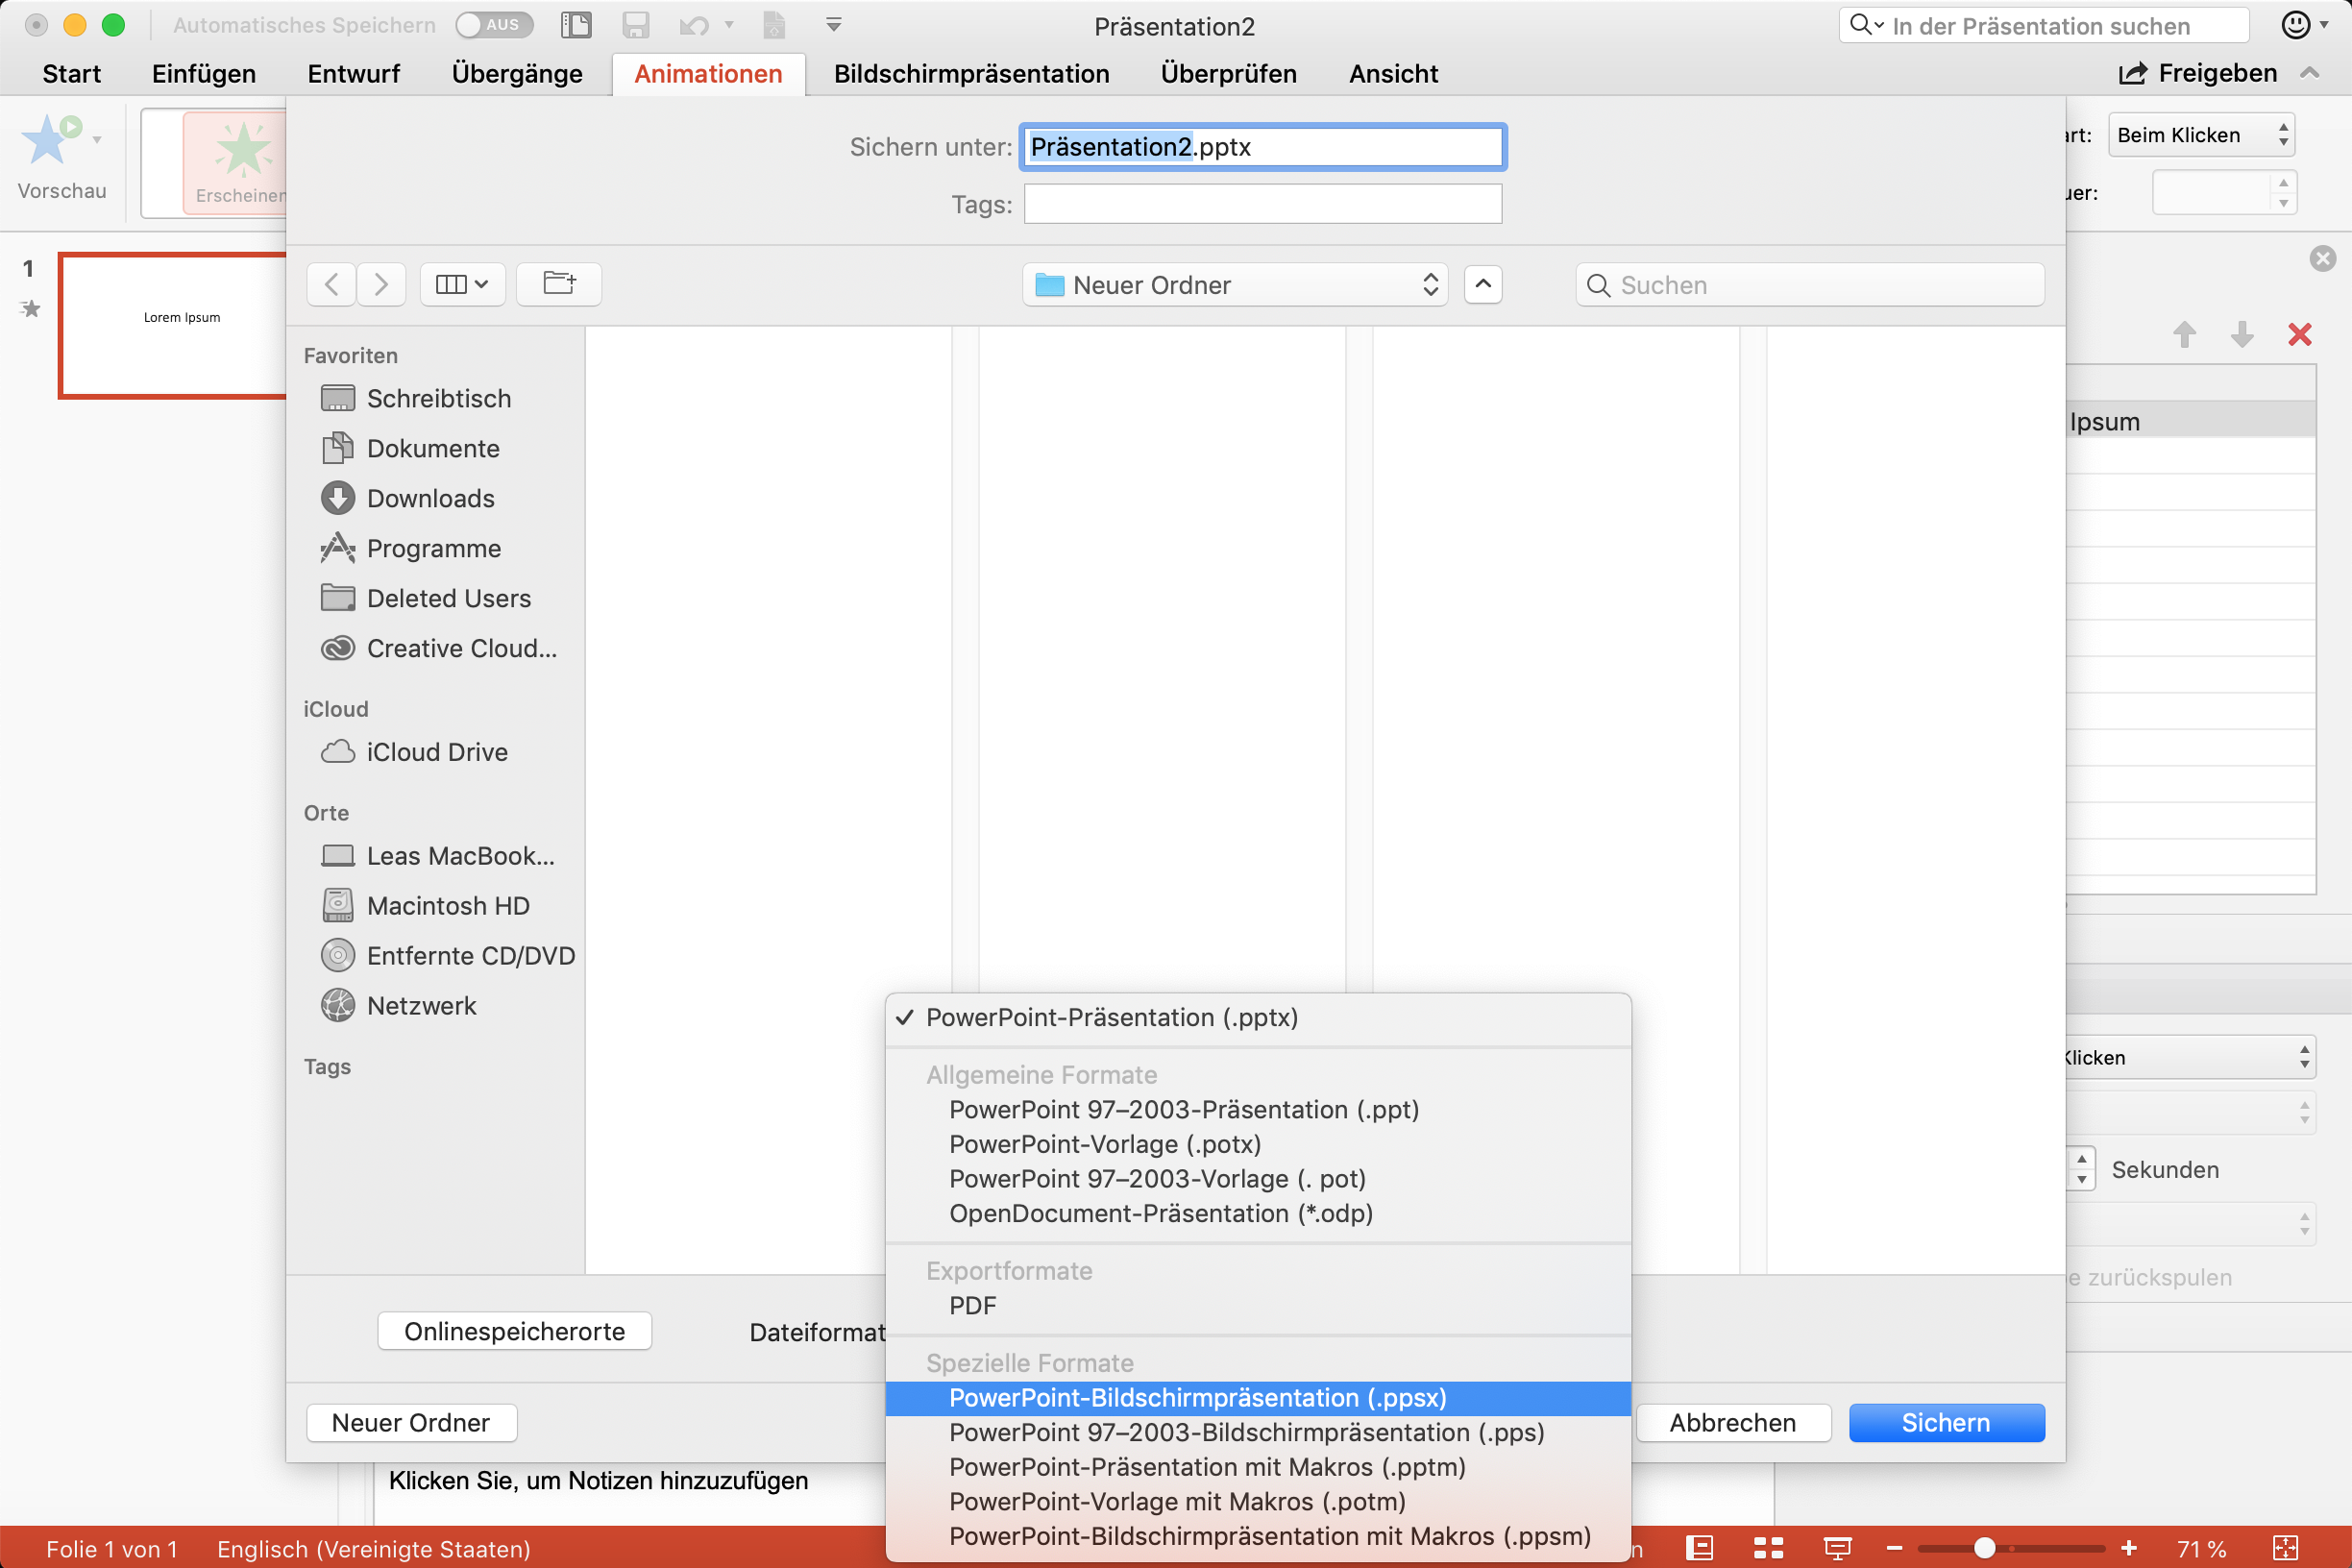Screen dimensions: 2352x1568
Task: Click the Sichern unter filename field
Action: pyautogui.click(x=1263, y=147)
